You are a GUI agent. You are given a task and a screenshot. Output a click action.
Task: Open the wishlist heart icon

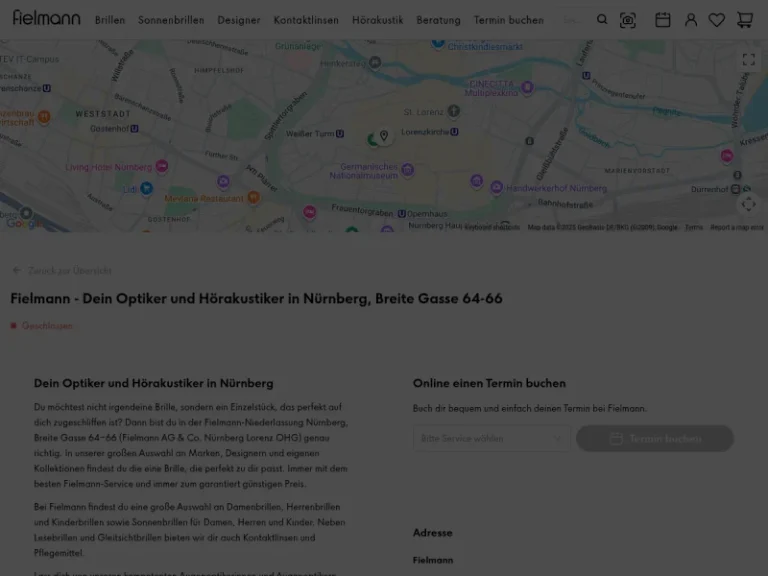717,20
